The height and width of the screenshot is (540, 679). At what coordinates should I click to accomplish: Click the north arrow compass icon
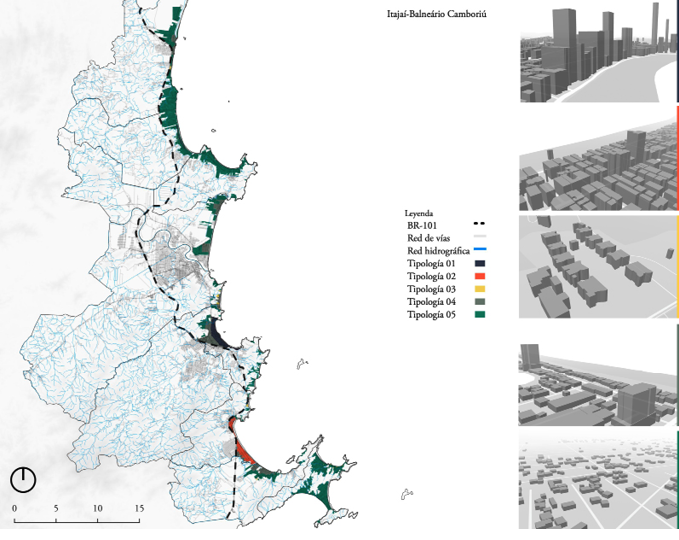coord(23,480)
